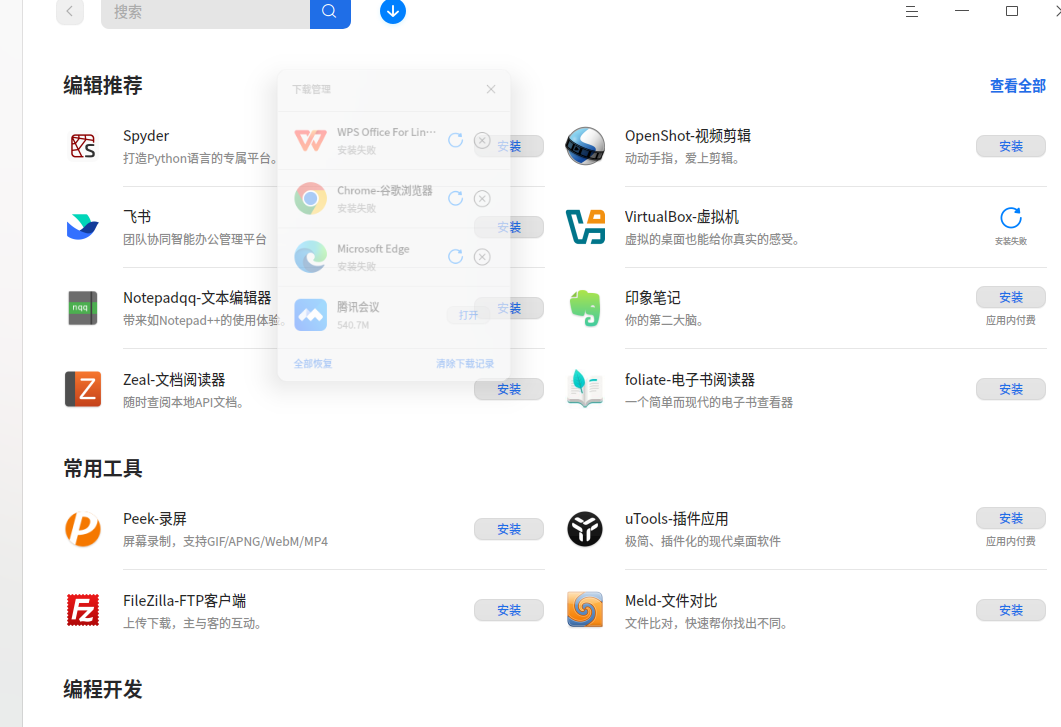Open the VirtualBox-虚拟机 title

(681, 217)
